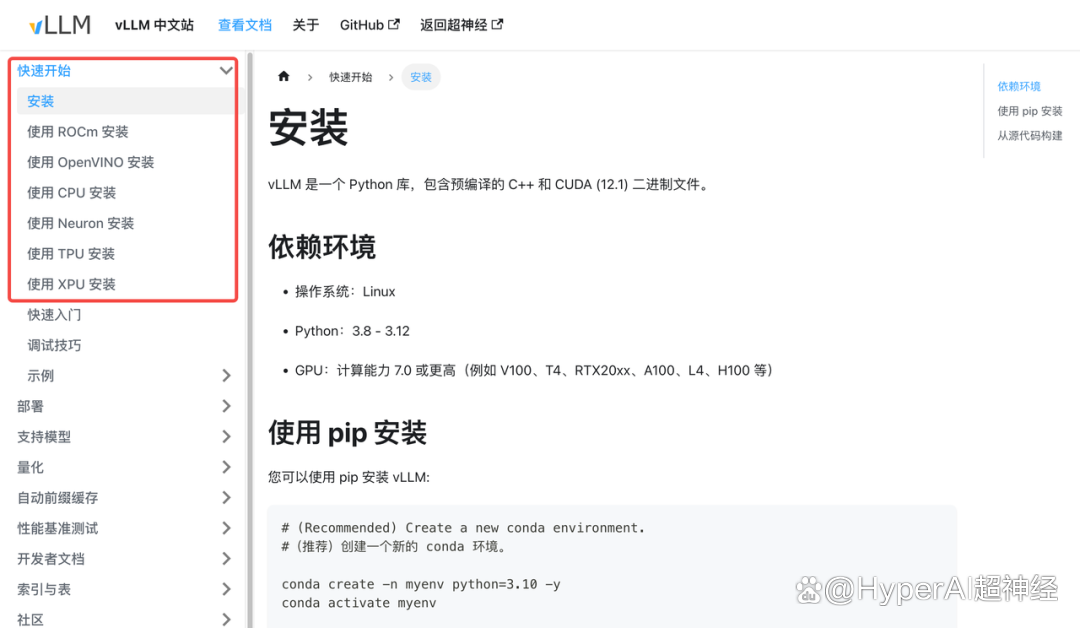Screen dimensions: 1080x628
Task: Select 自动前缀缓存 sidebar category
Action: tap(58, 498)
